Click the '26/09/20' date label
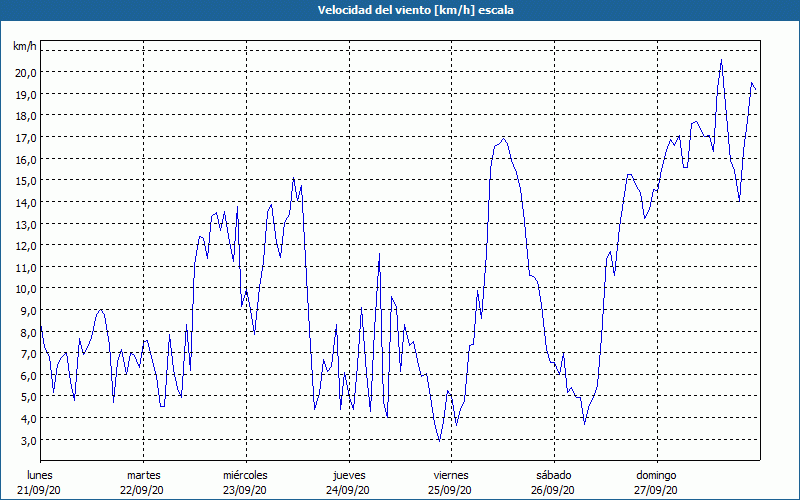 (553, 490)
